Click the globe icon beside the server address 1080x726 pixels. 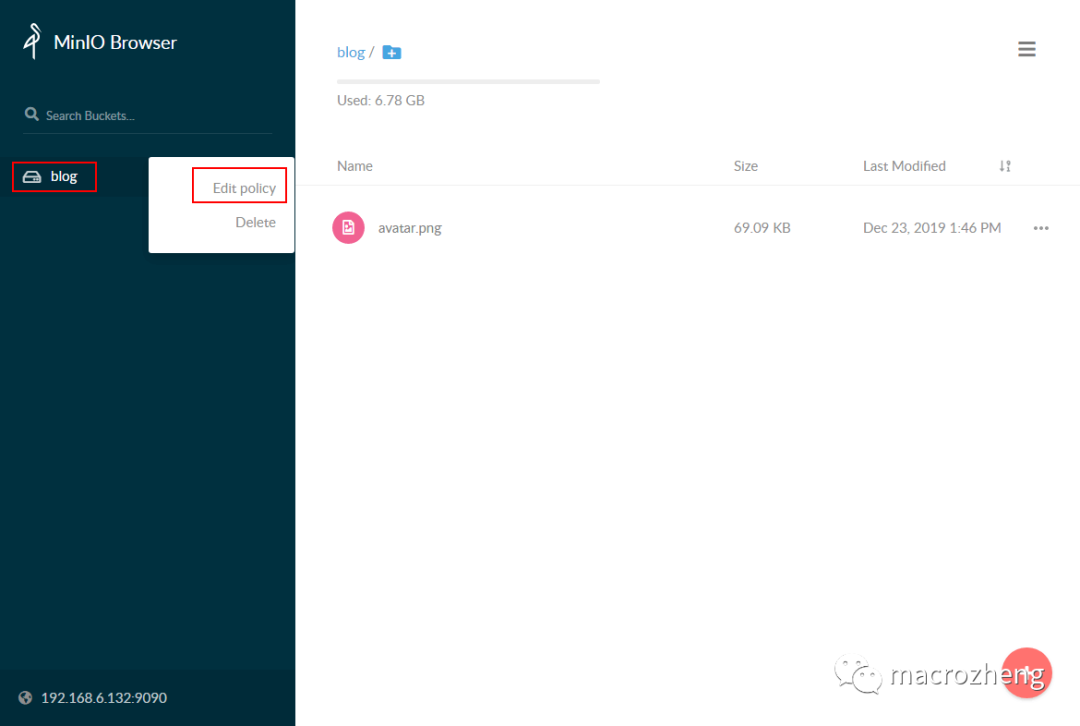25,698
